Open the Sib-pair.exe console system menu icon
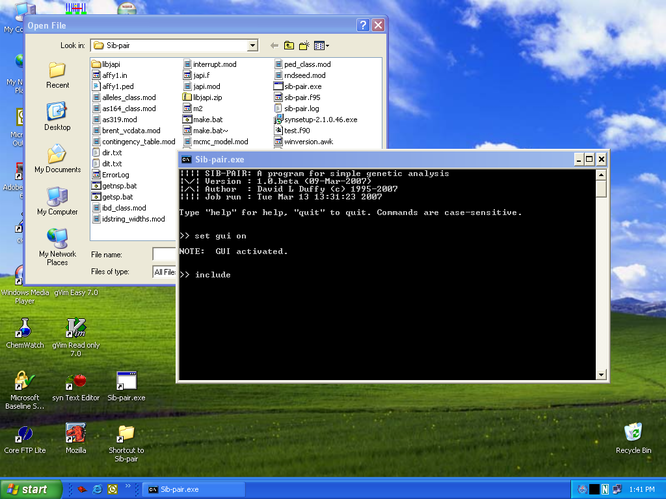666x499 pixels. pyautogui.click(x=186, y=160)
